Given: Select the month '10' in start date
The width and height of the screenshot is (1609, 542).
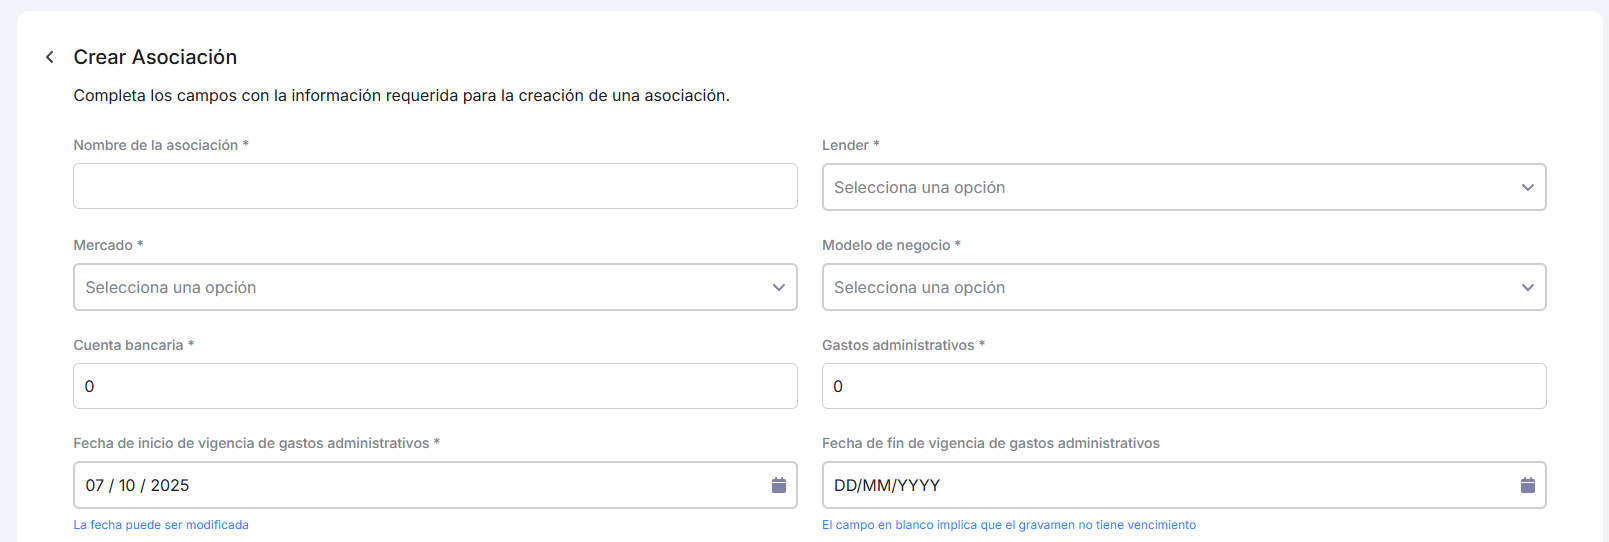Looking at the screenshot, I should (127, 486).
